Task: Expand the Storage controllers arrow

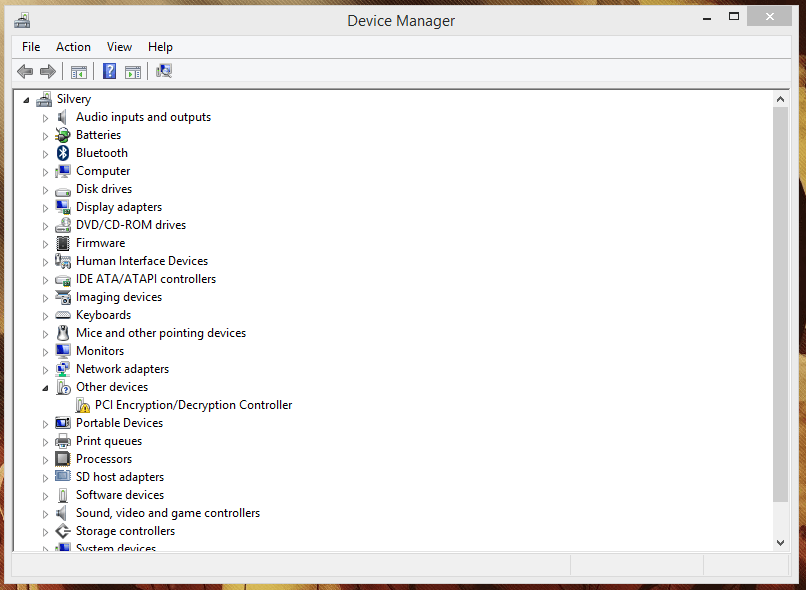Action: tap(45, 532)
